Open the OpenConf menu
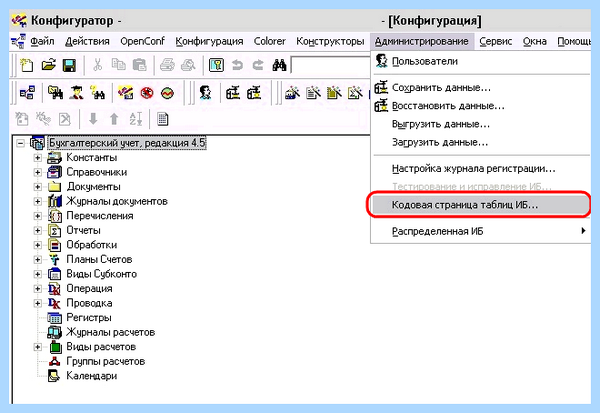This screenshot has height=413, width=600. pyautogui.click(x=142, y=41)
